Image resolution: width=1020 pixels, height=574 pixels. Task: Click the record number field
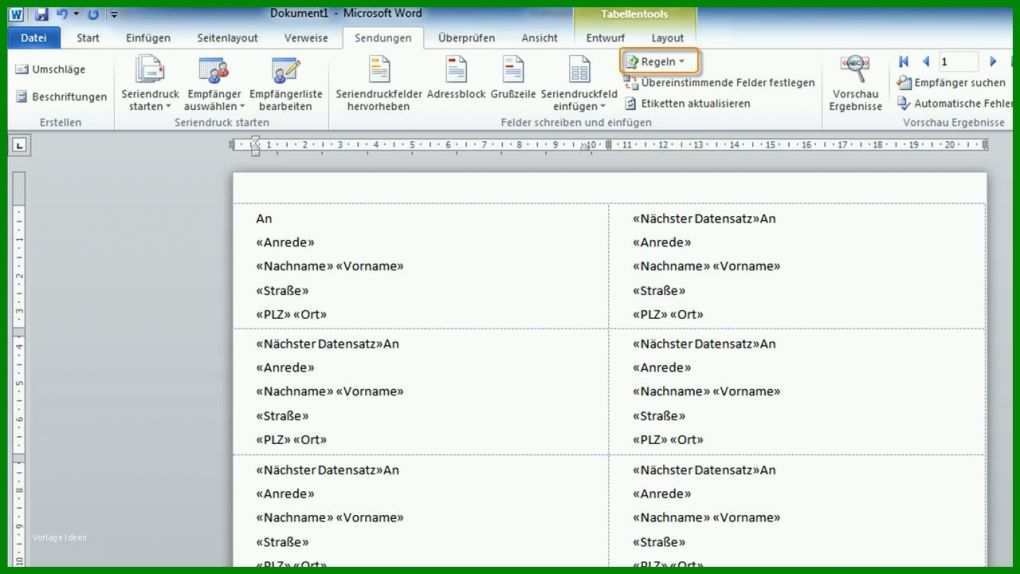coord(958,62)
